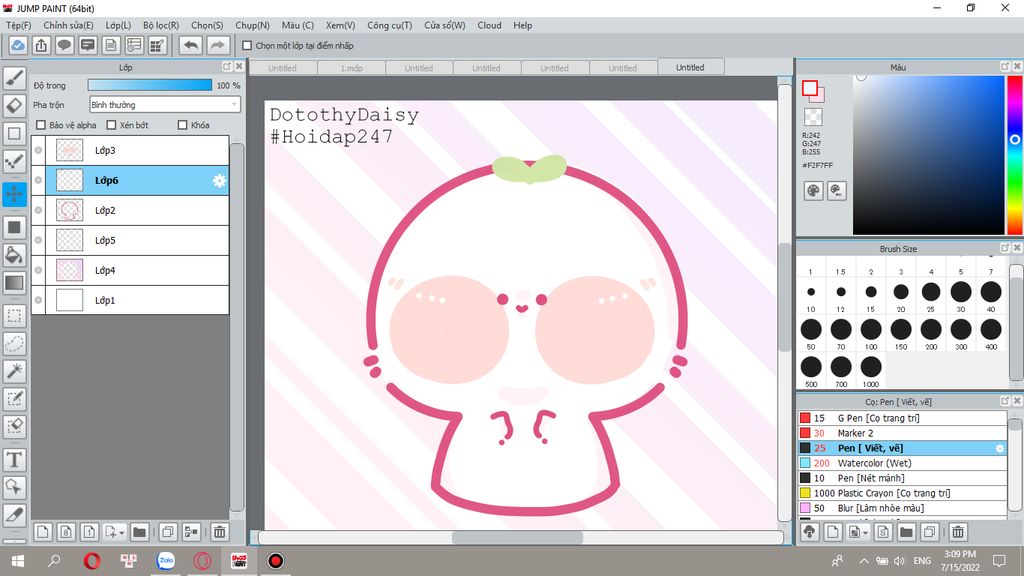The height and width of the screenshot is (576, 1024).
Task: Click the duplicate layer icon
Action: pos(167,532)
